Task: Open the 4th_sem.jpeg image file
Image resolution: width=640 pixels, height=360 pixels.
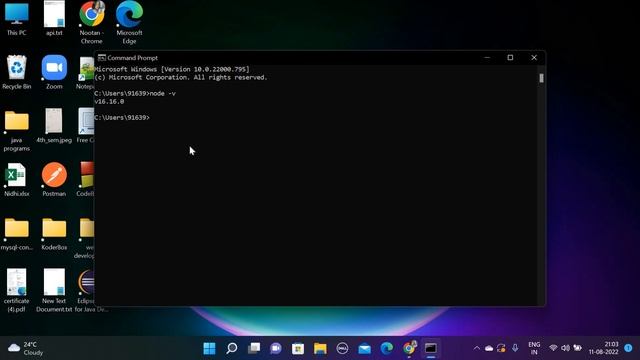Action: pyautogui.click(x=54, y=126)
